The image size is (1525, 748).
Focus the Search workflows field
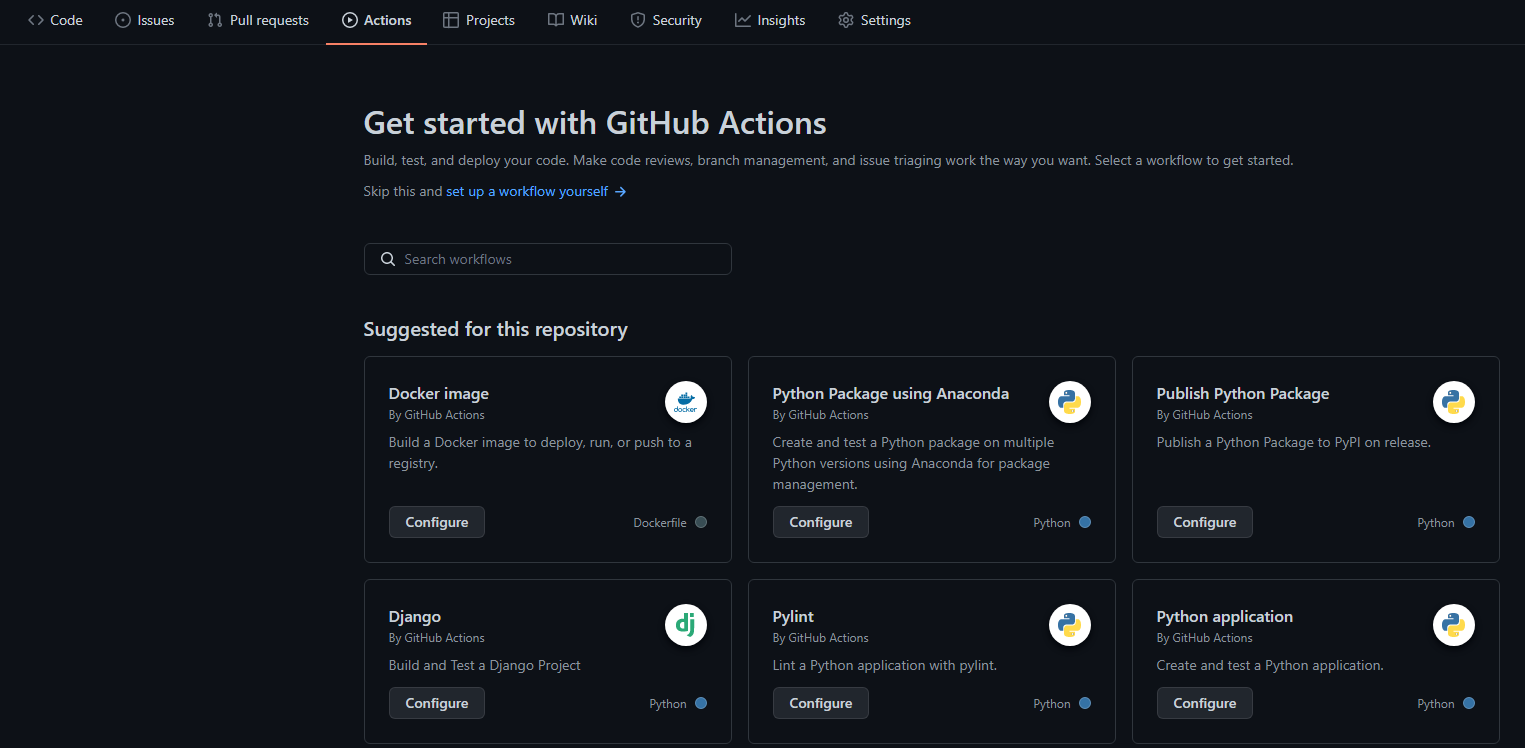(560, 259)
